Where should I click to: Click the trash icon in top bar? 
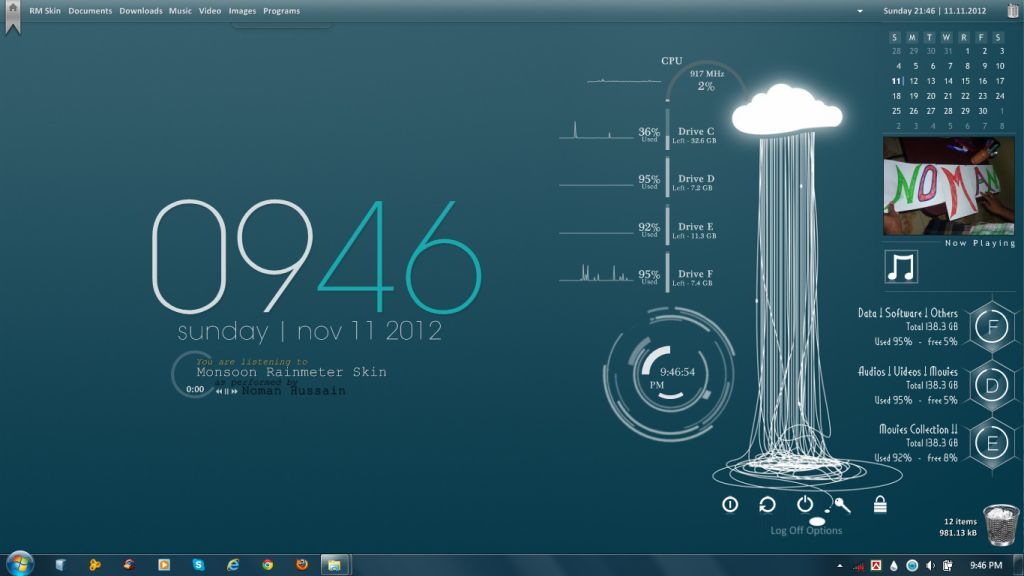1012,10
